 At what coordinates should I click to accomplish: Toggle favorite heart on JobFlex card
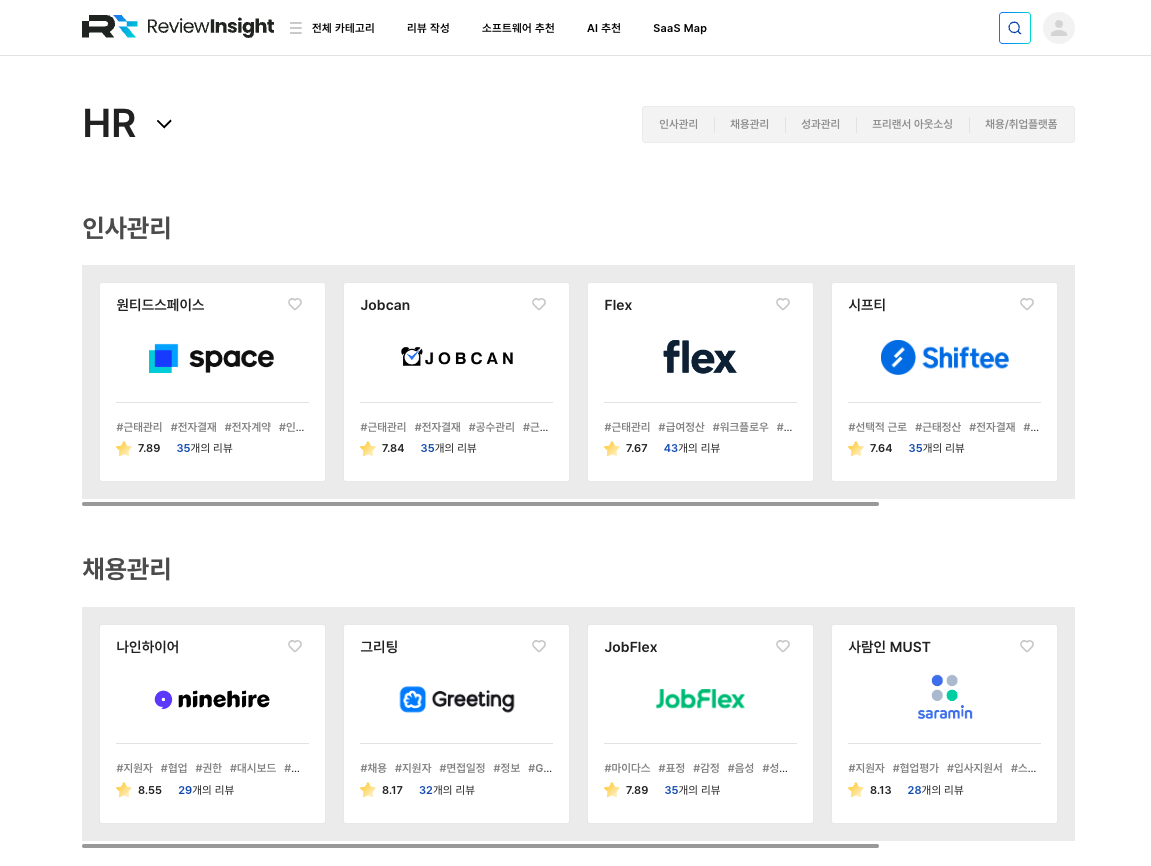(783, 646)
